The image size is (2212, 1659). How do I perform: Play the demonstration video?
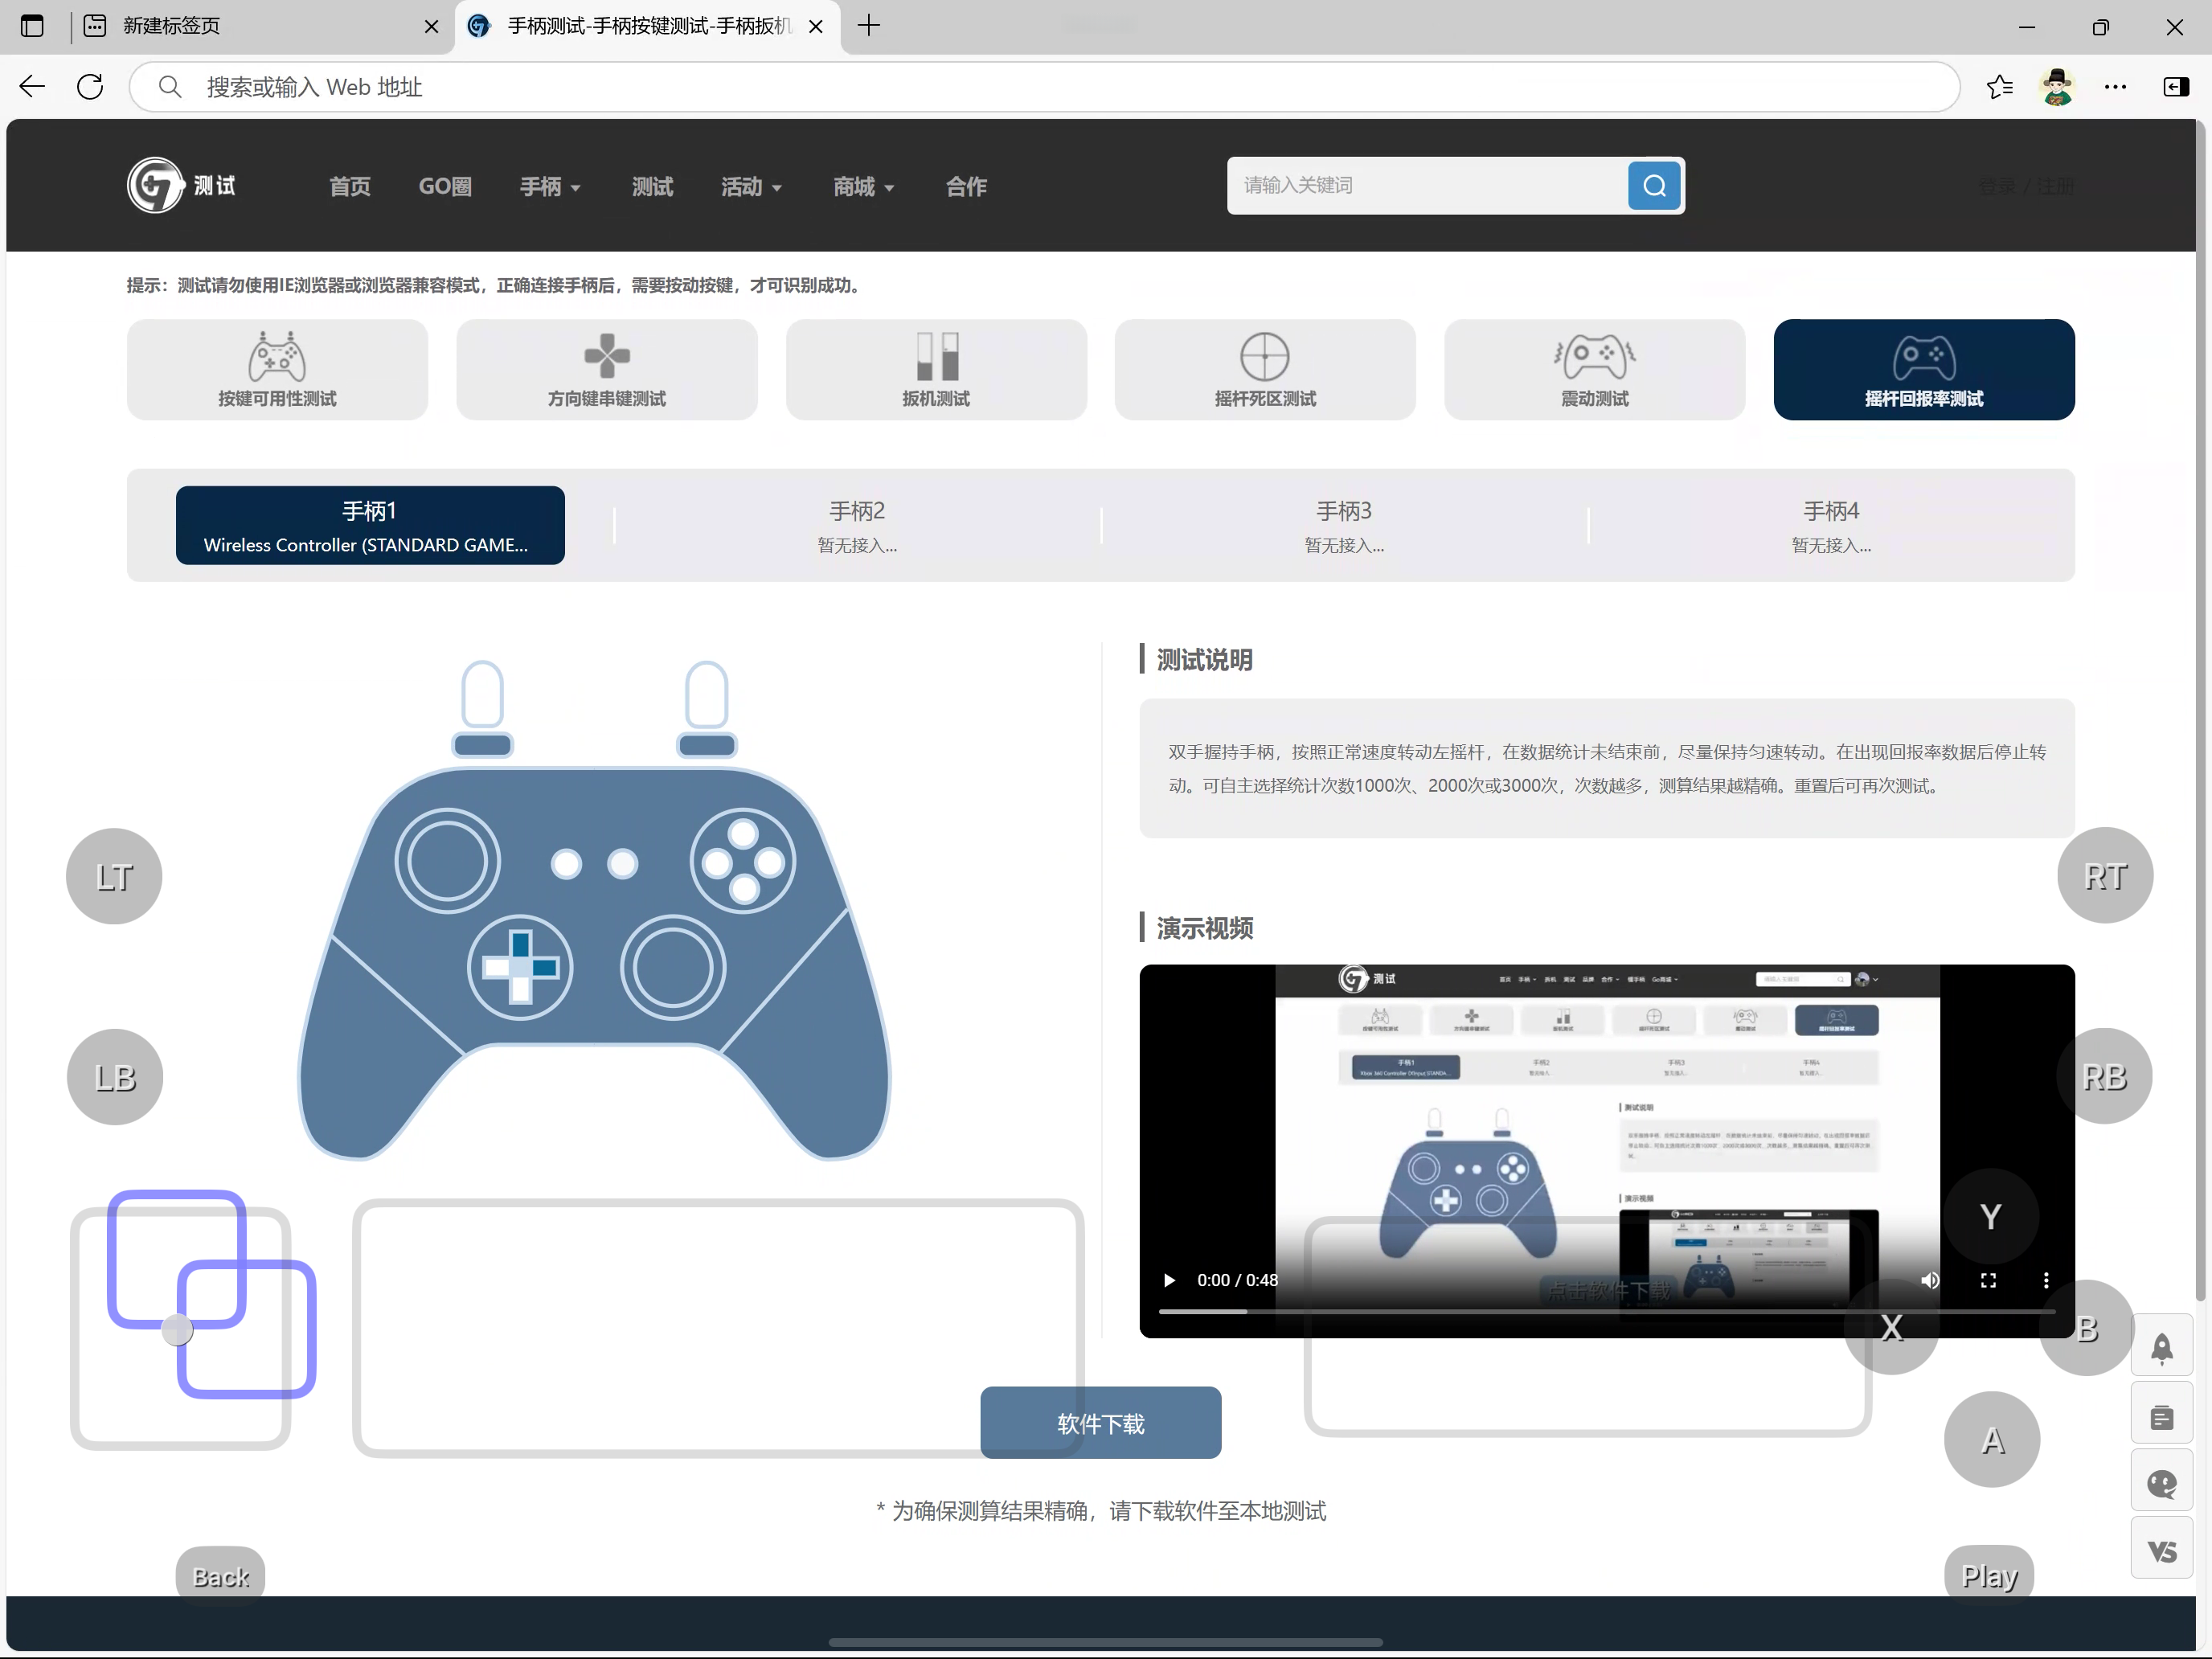point(1168,1280)
